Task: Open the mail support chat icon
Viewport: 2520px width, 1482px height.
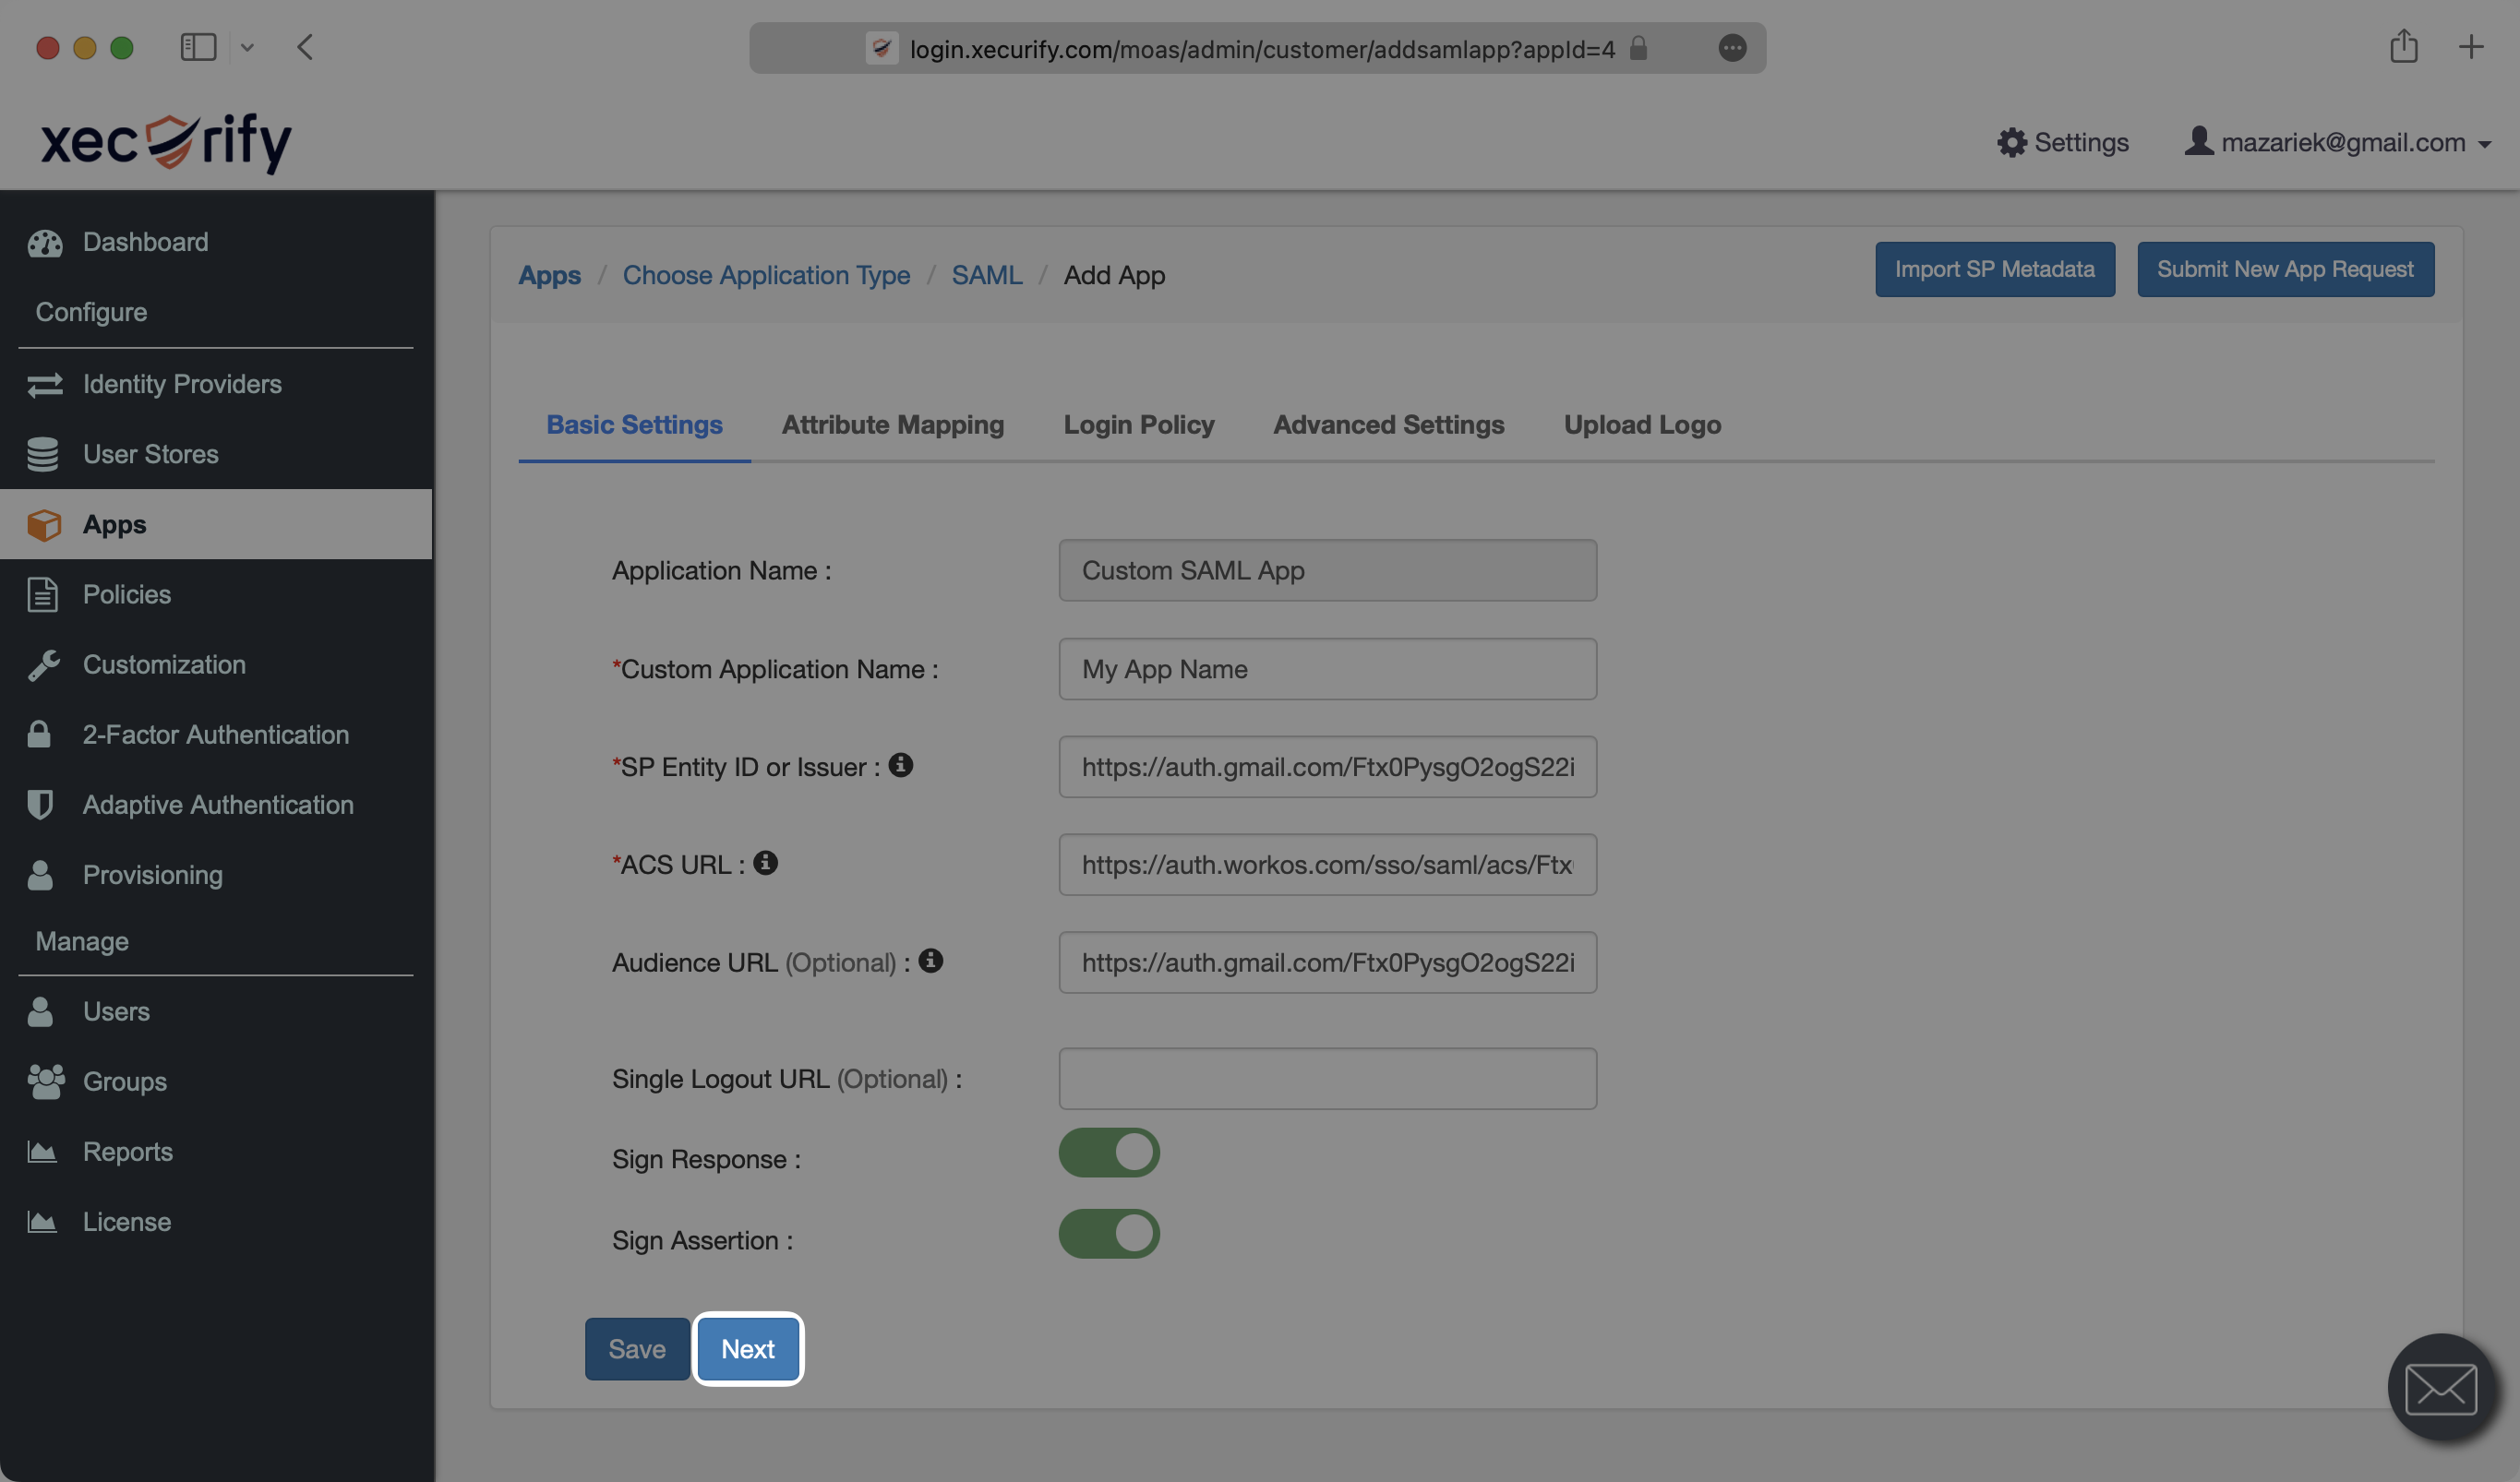Action: 2440,1387
